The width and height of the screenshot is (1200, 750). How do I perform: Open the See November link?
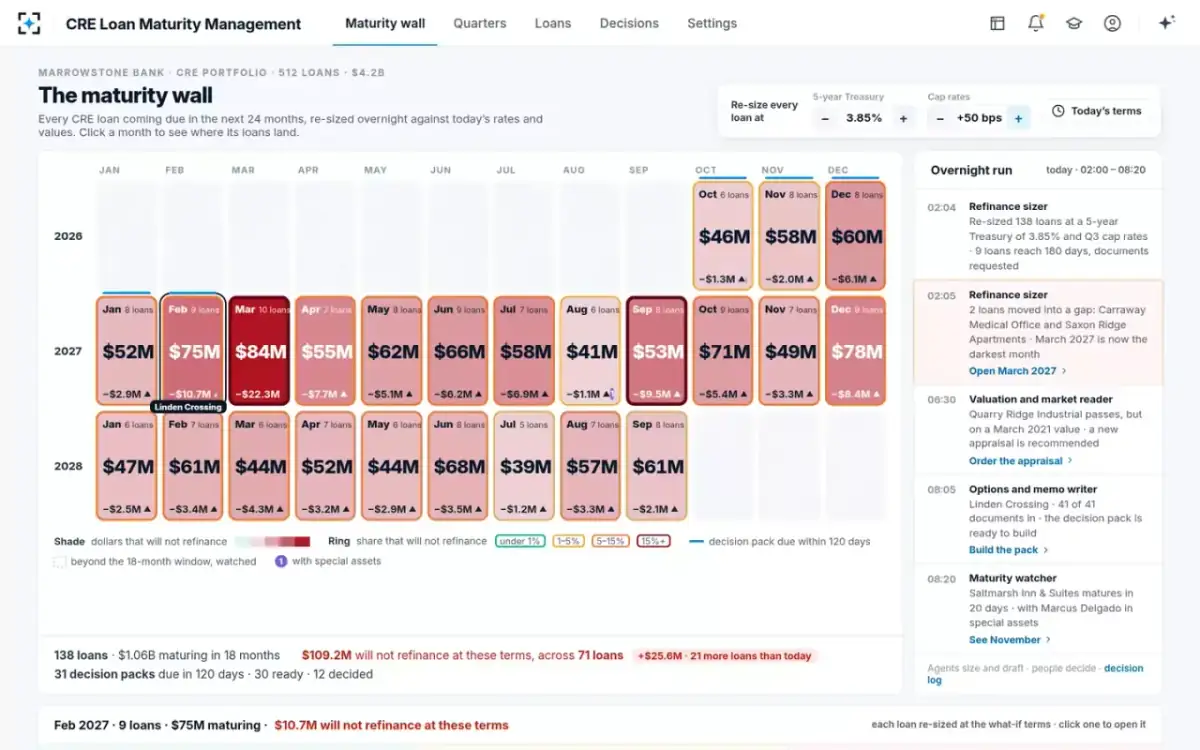[x=1010, y=640]
